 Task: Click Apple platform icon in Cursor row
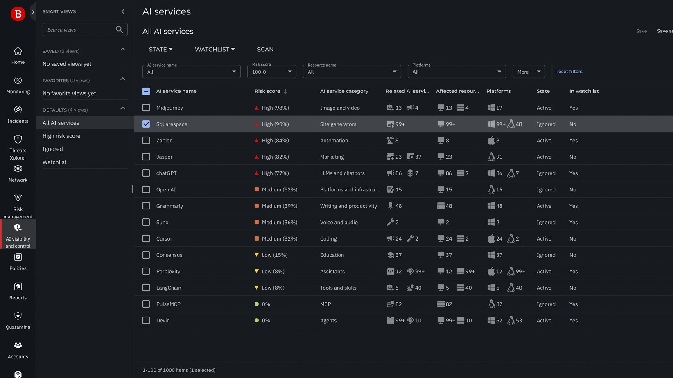click(x=491, y=239)
